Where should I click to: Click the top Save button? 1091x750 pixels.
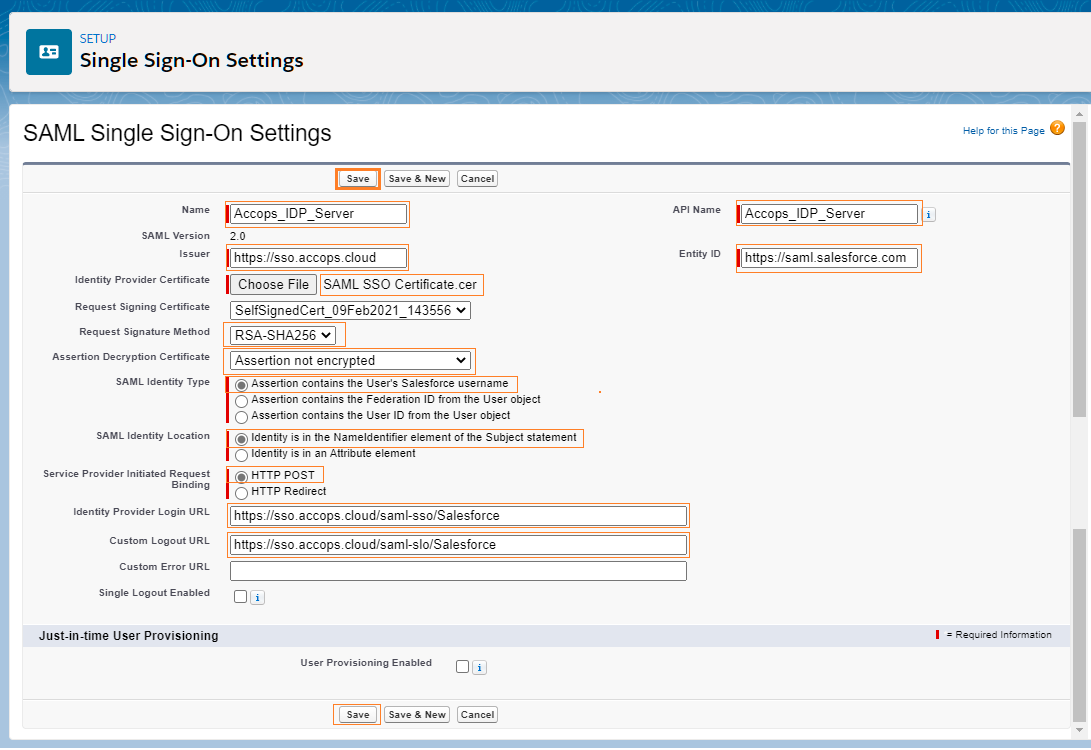click(358, 179)
